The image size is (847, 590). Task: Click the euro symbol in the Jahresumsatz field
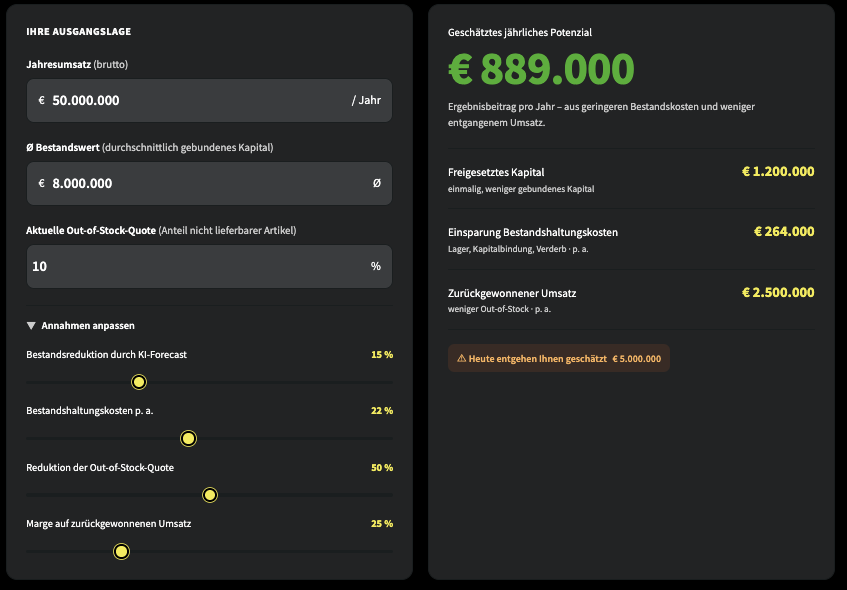point(42,100)
